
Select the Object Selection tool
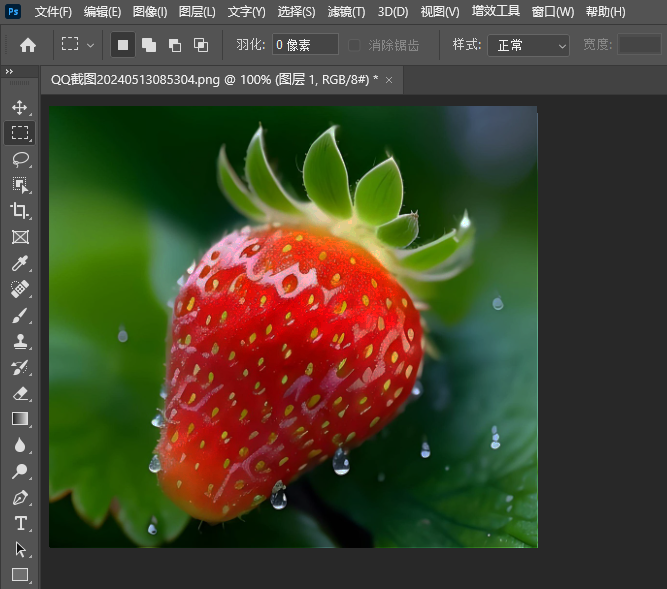pyautogui.click(x=20, y=185)
